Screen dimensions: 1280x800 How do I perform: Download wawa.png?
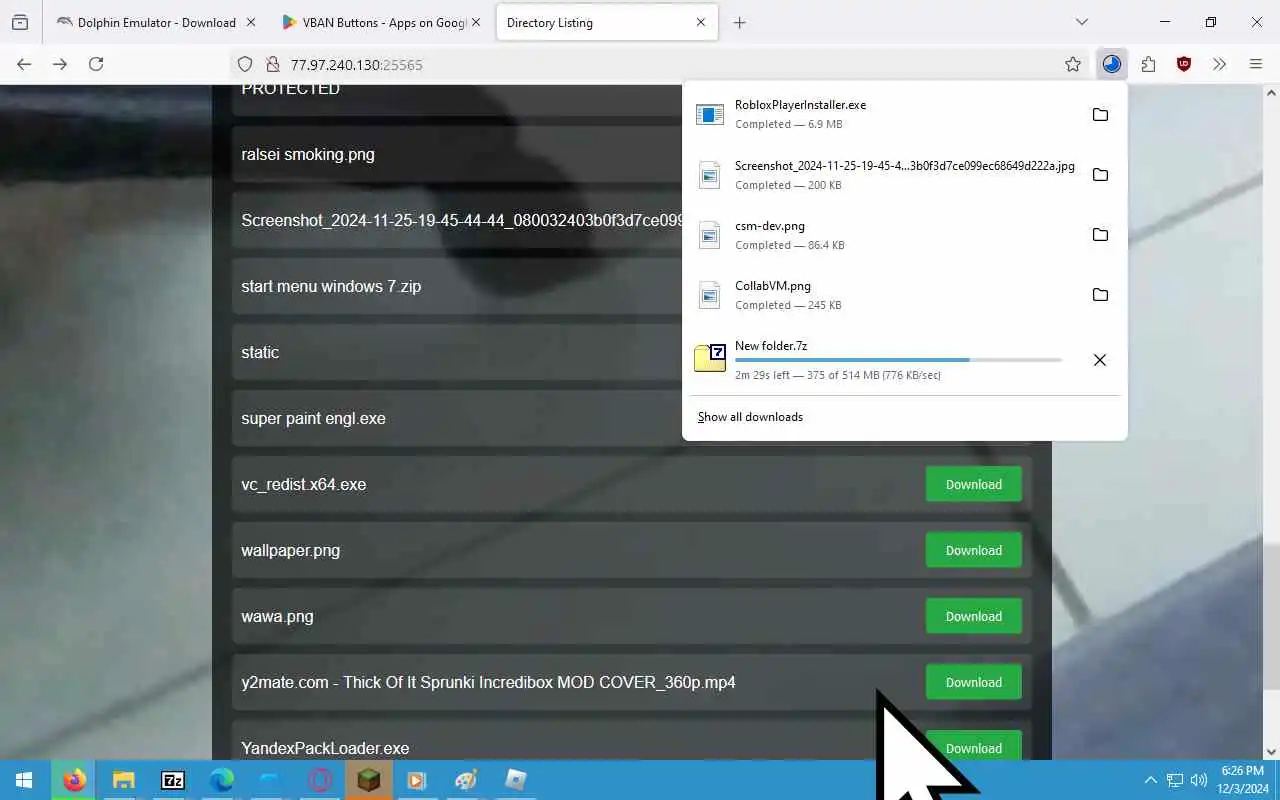coord(974,616)
